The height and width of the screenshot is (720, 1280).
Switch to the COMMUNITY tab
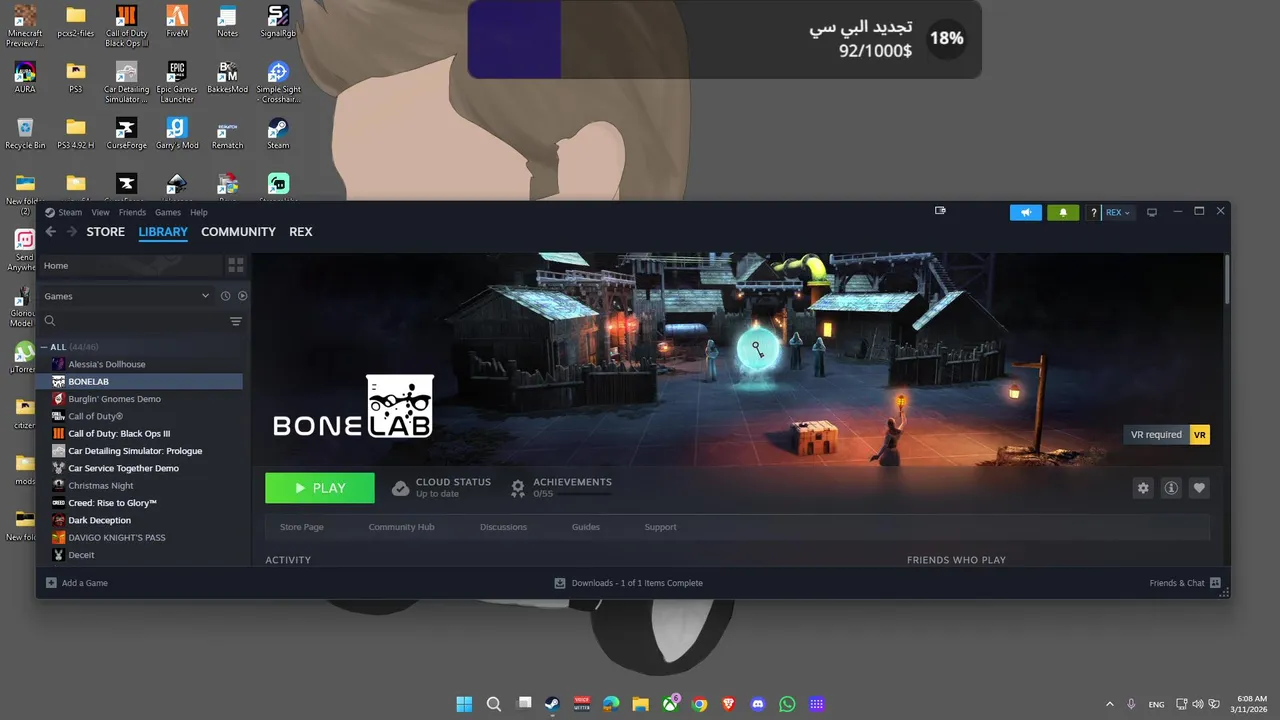click(x=238, y=232)
